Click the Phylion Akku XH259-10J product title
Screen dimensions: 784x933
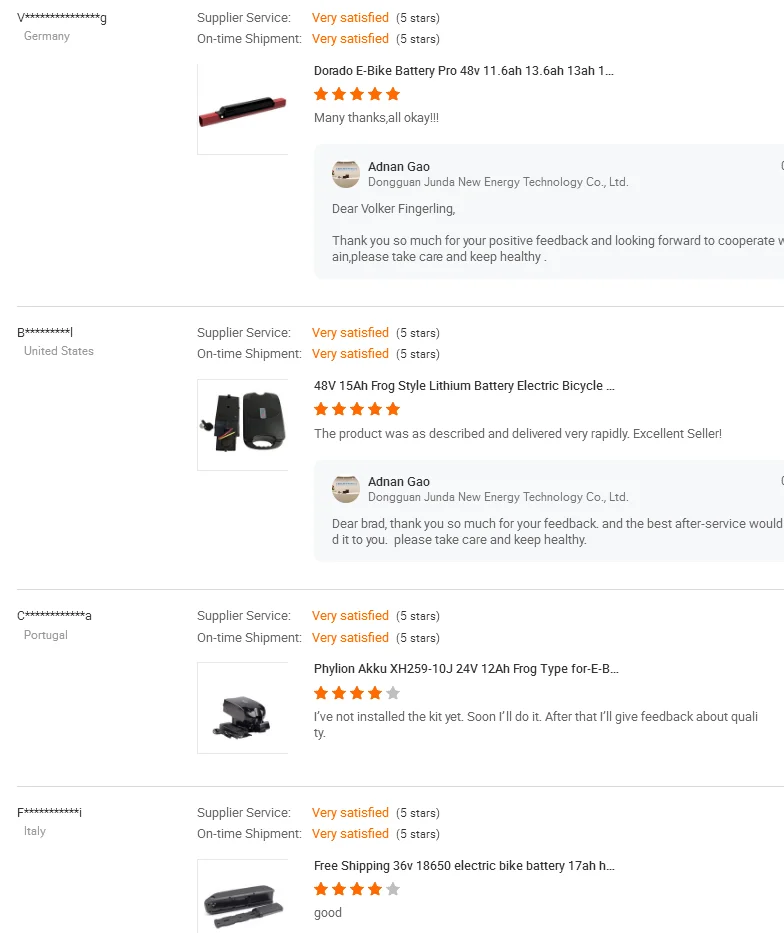(x=466, y=669)
